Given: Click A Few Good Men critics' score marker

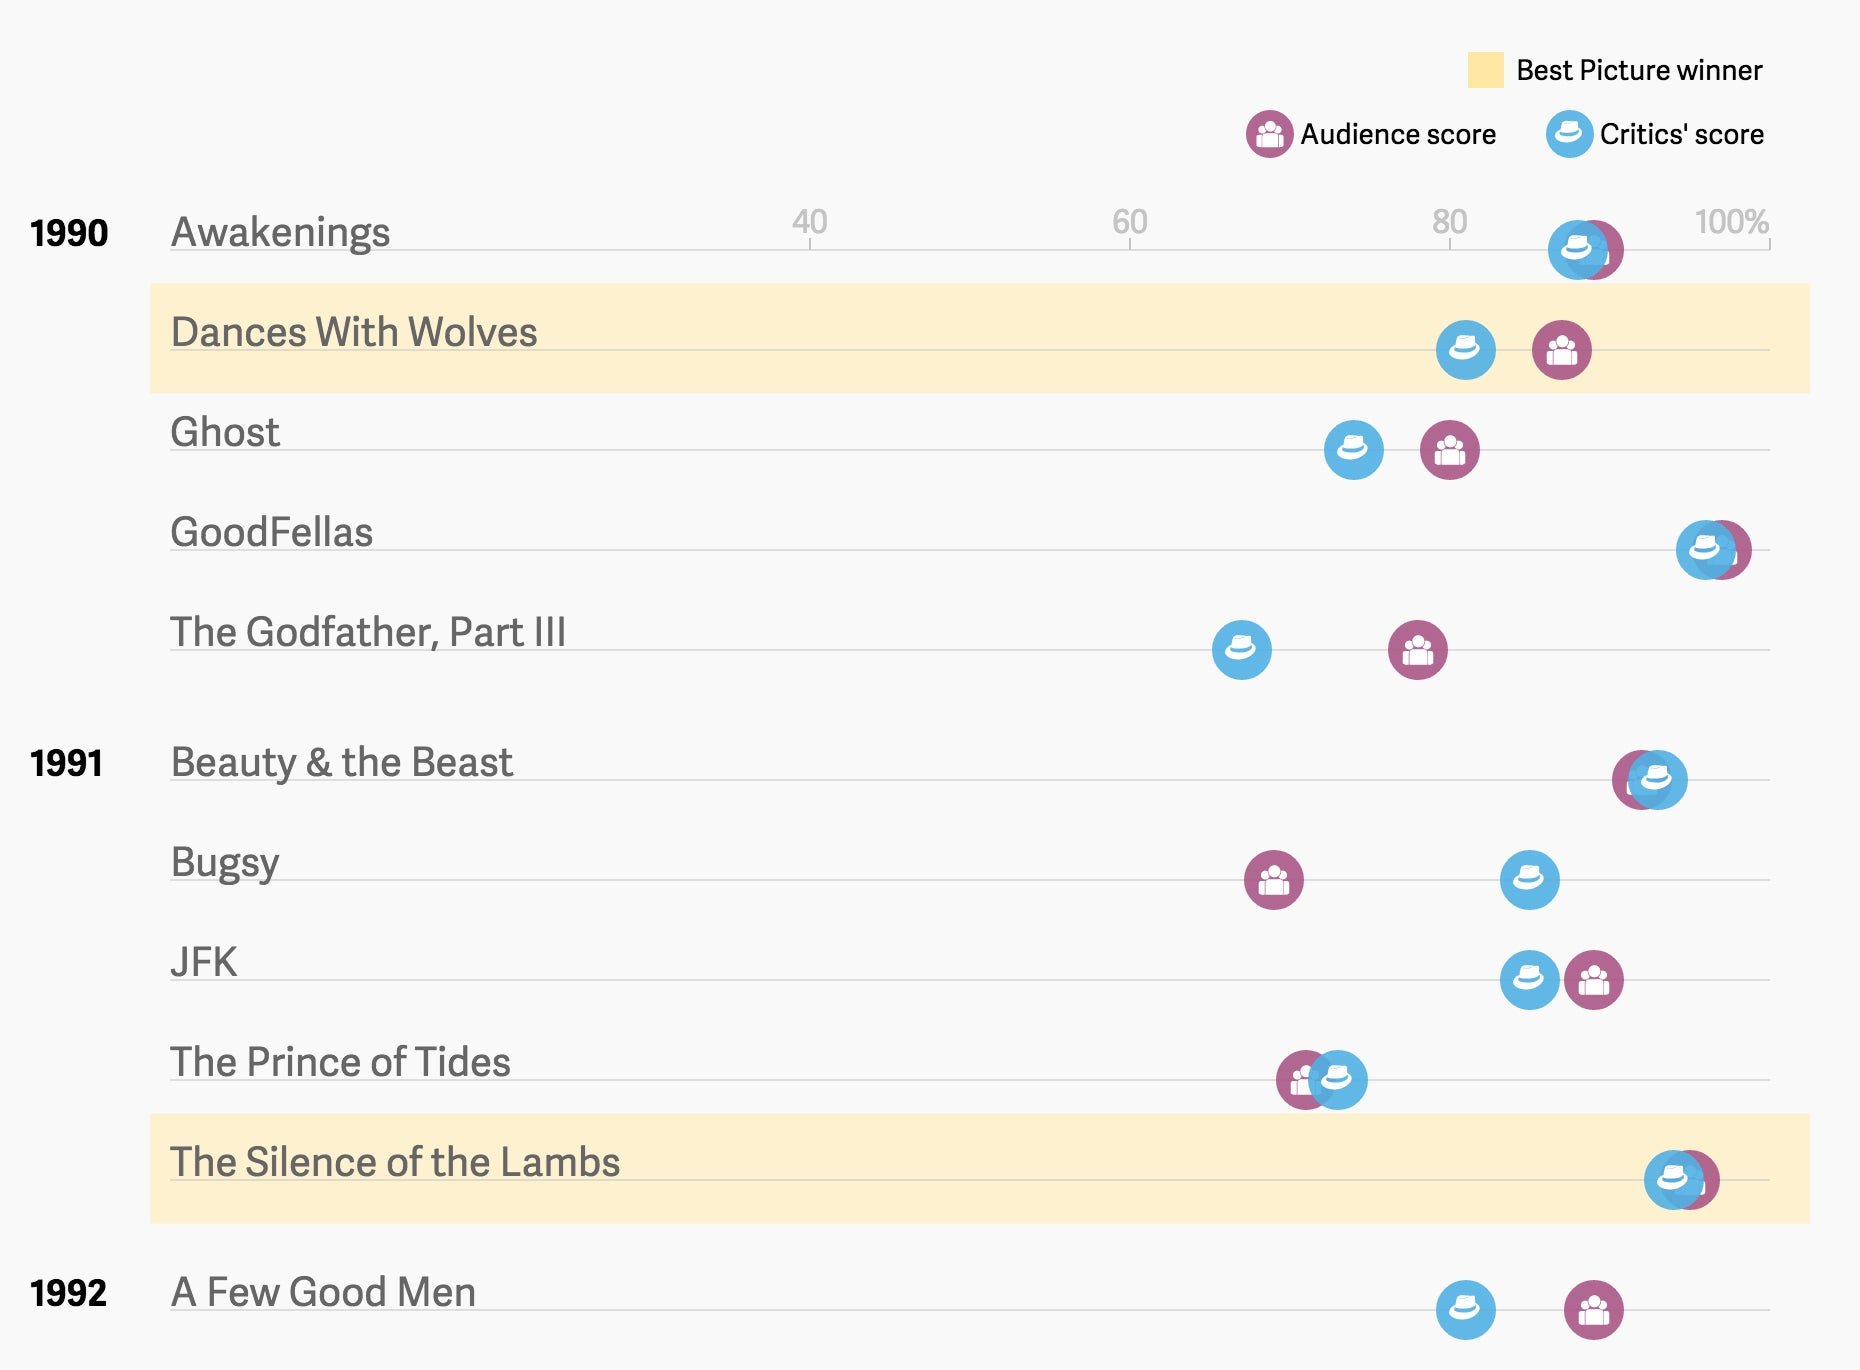Looking at the screenshot, I should pos(1465,1310).
